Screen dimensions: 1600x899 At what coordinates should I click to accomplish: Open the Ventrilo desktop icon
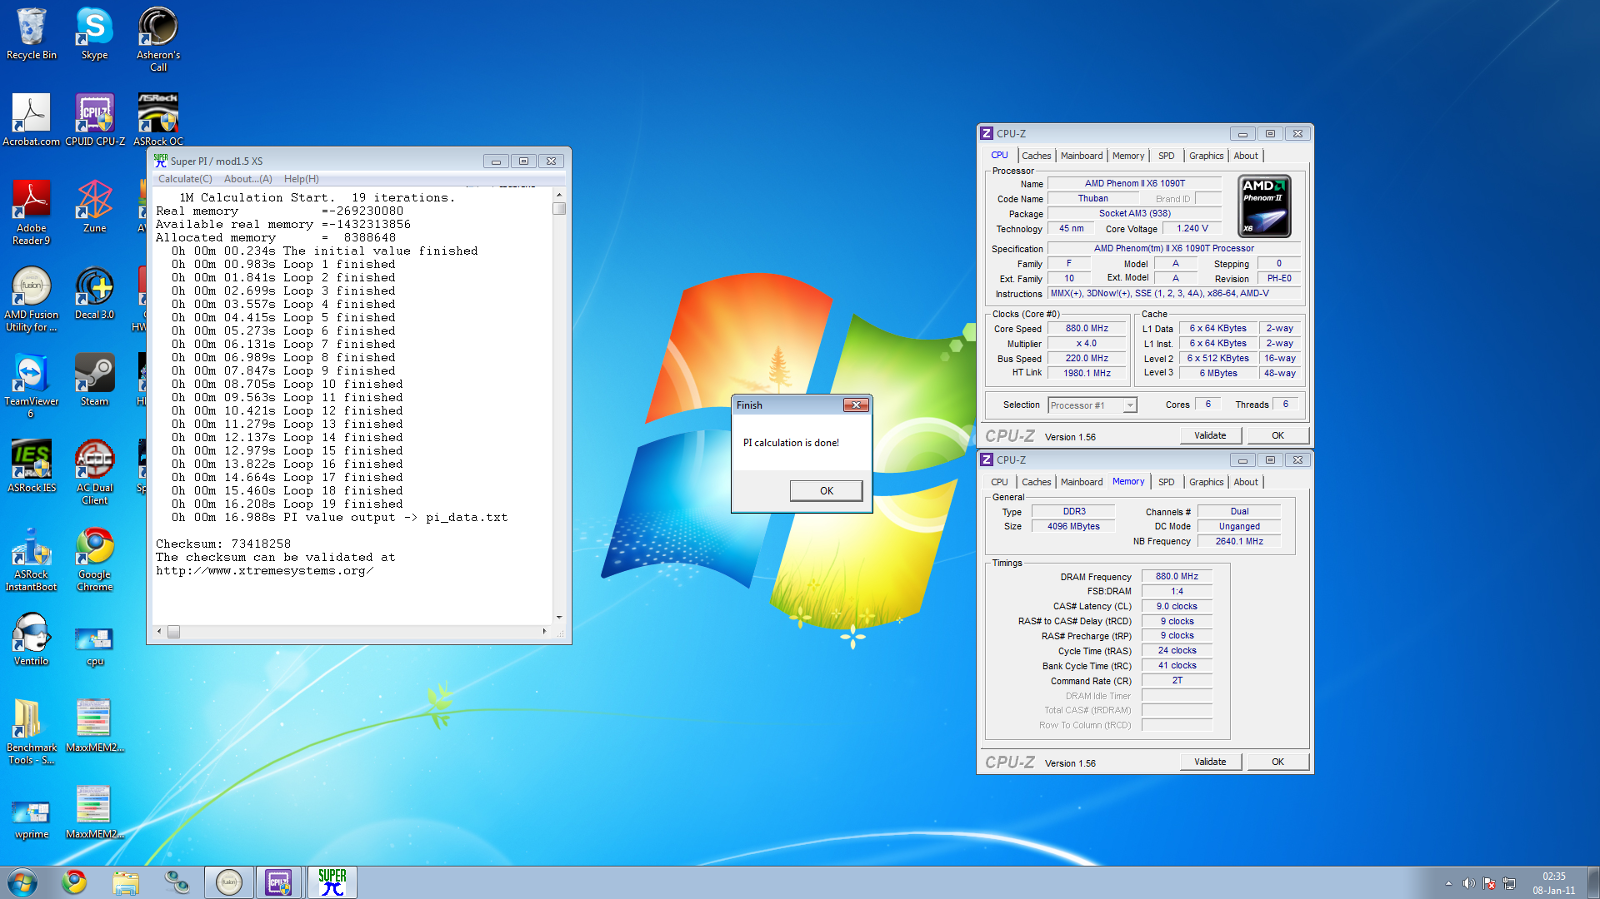click(x=31, y=640)
